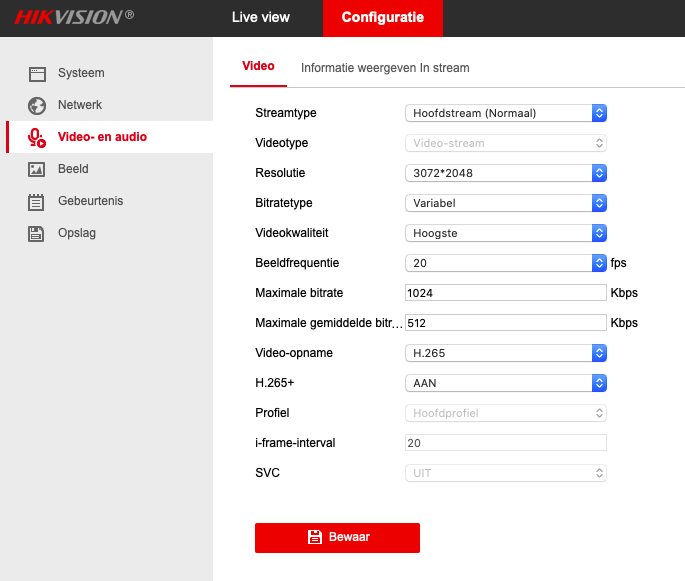Switch to the Live view tab
The image size is (685, 581).
260,18
